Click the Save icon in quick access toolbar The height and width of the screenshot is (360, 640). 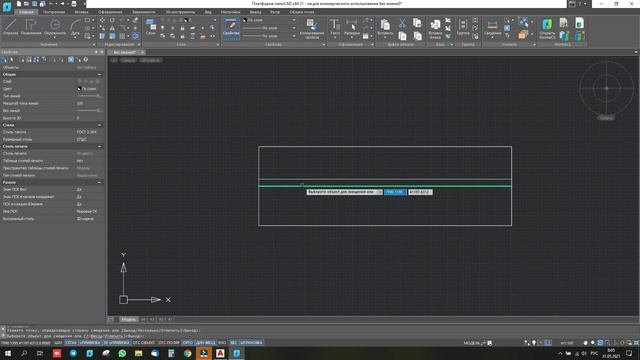pos(34,4)
